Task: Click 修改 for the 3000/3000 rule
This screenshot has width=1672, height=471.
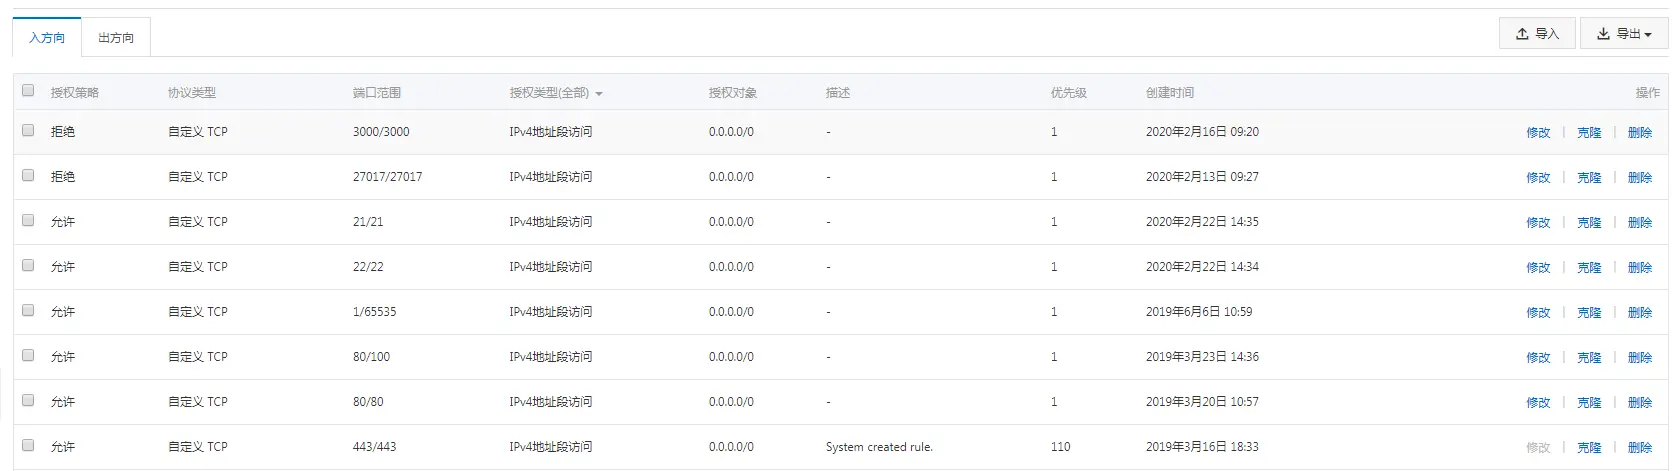Action: coord(1538,133)
